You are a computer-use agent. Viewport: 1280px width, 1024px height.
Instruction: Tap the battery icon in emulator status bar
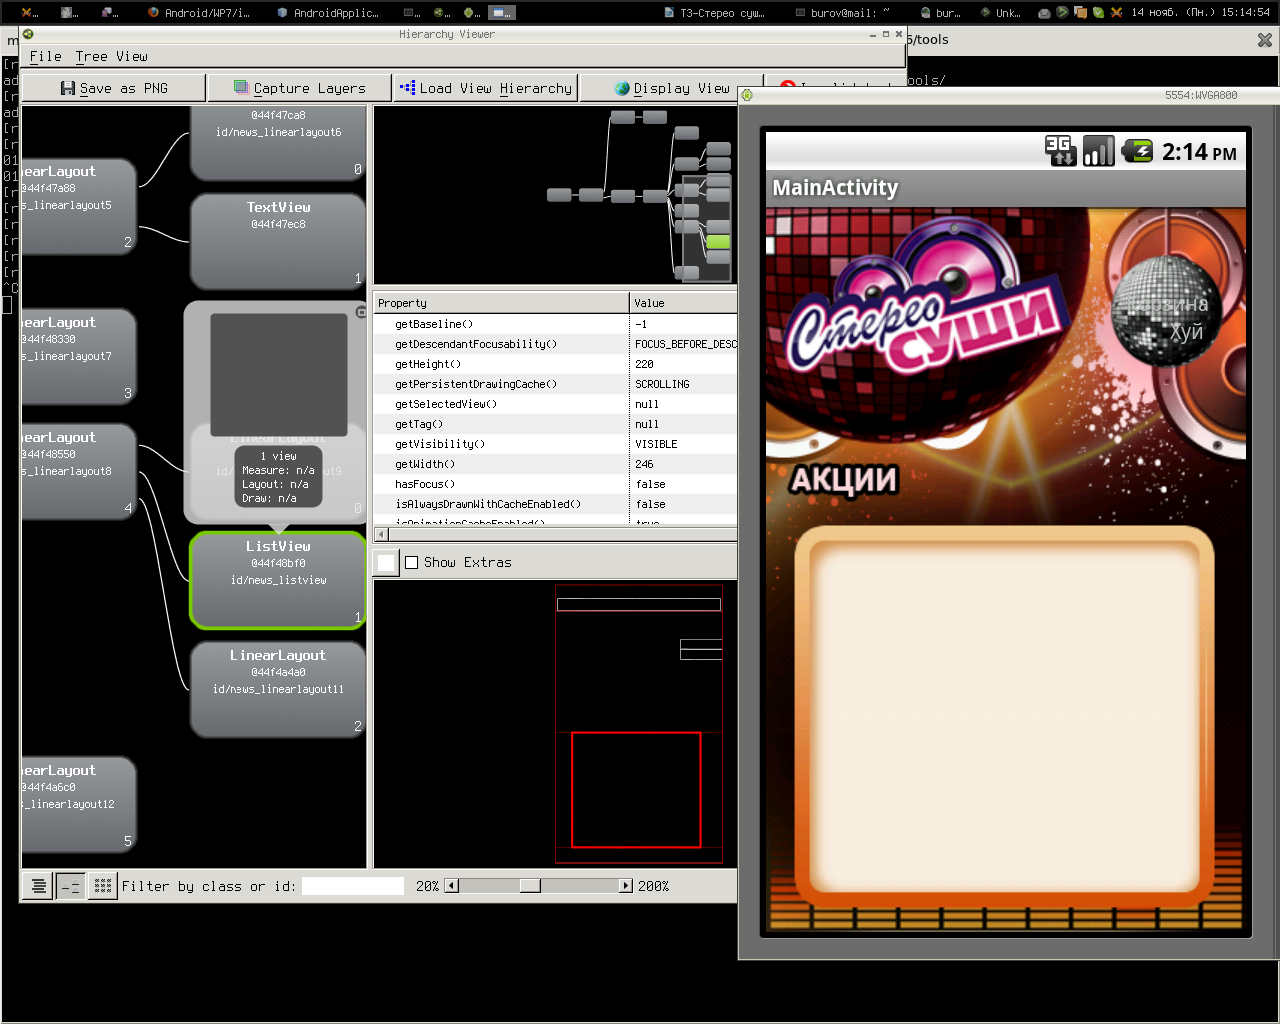(x=1137, y=151)
